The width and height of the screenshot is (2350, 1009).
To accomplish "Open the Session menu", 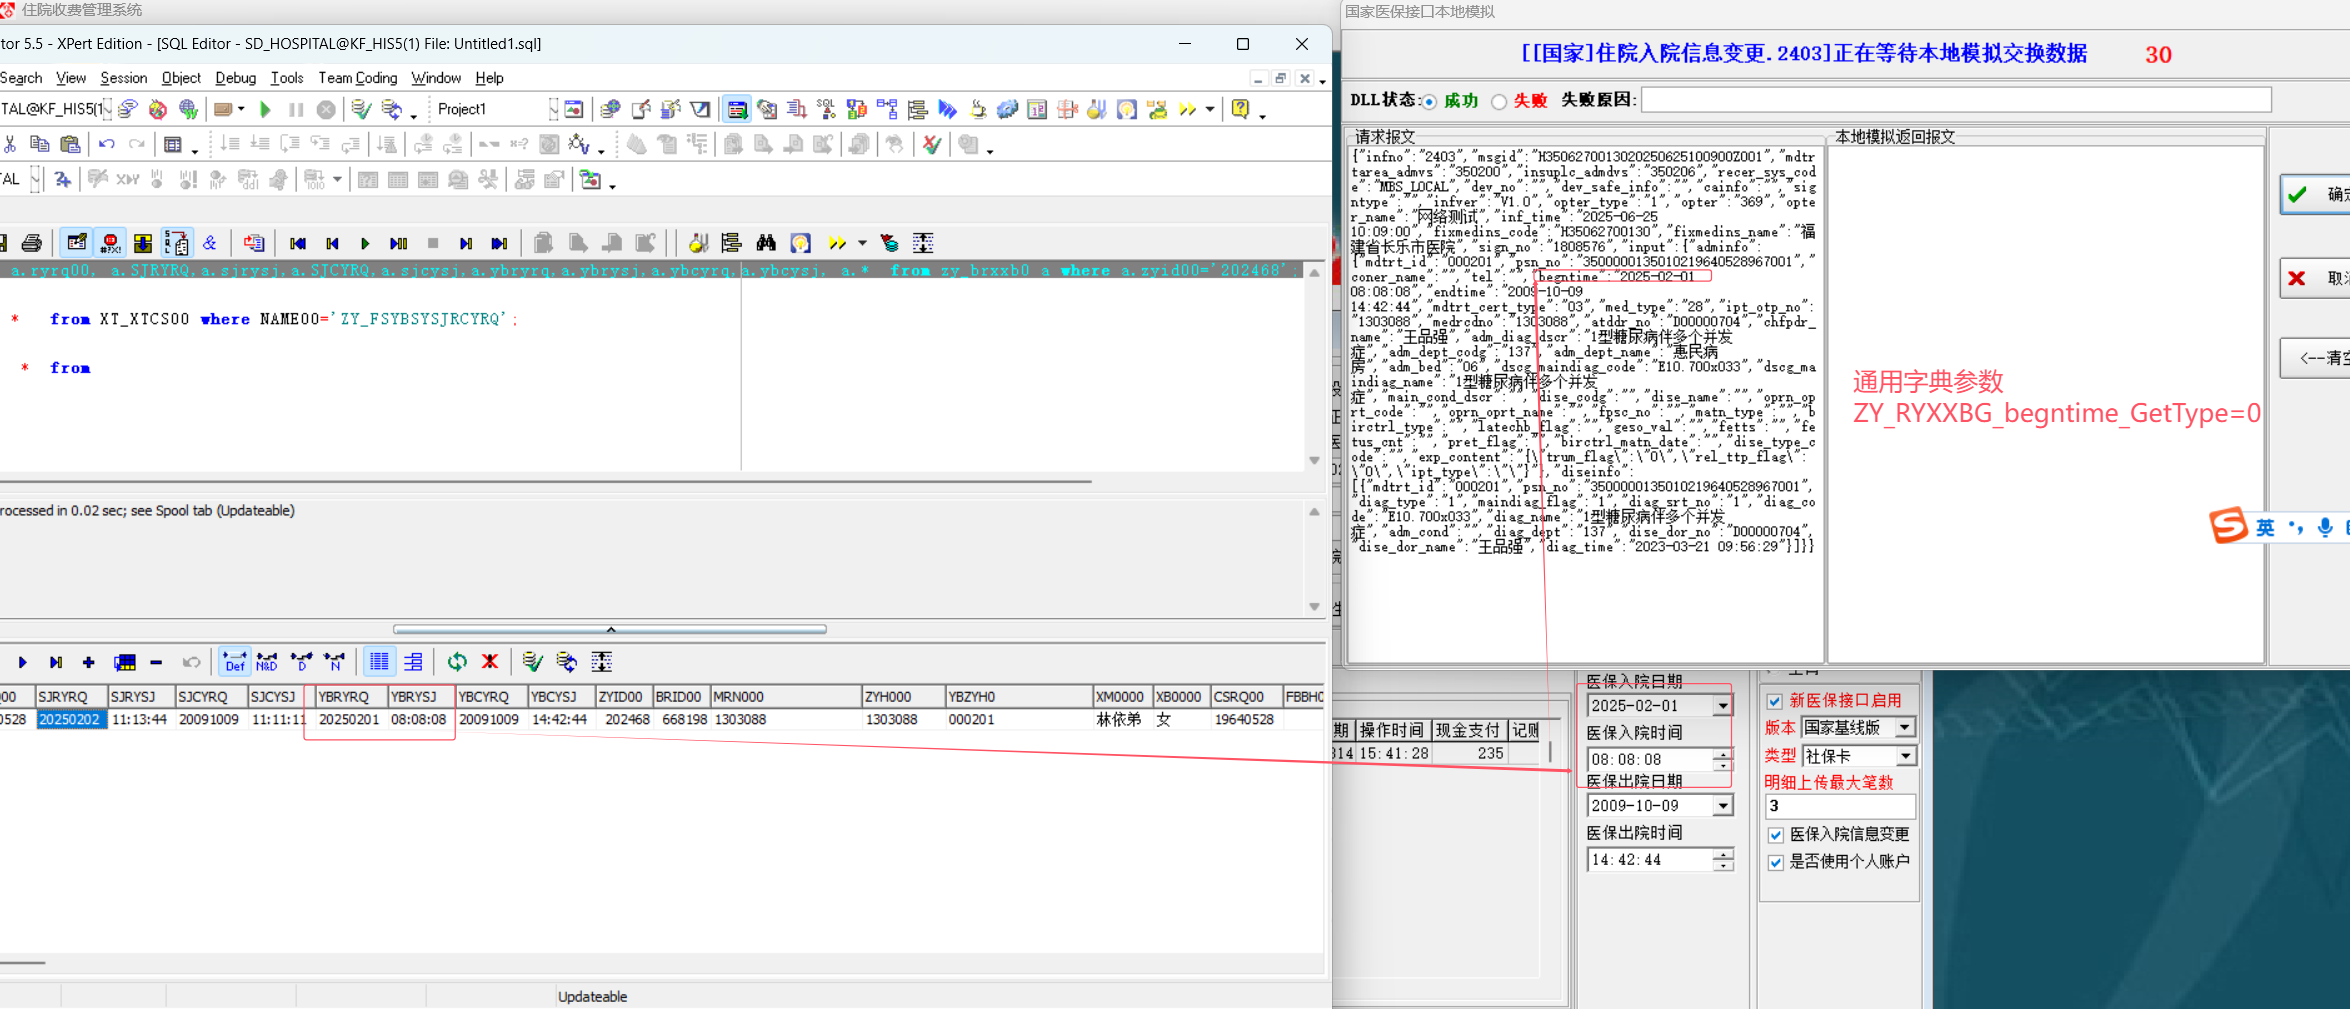I will [123, 78].
